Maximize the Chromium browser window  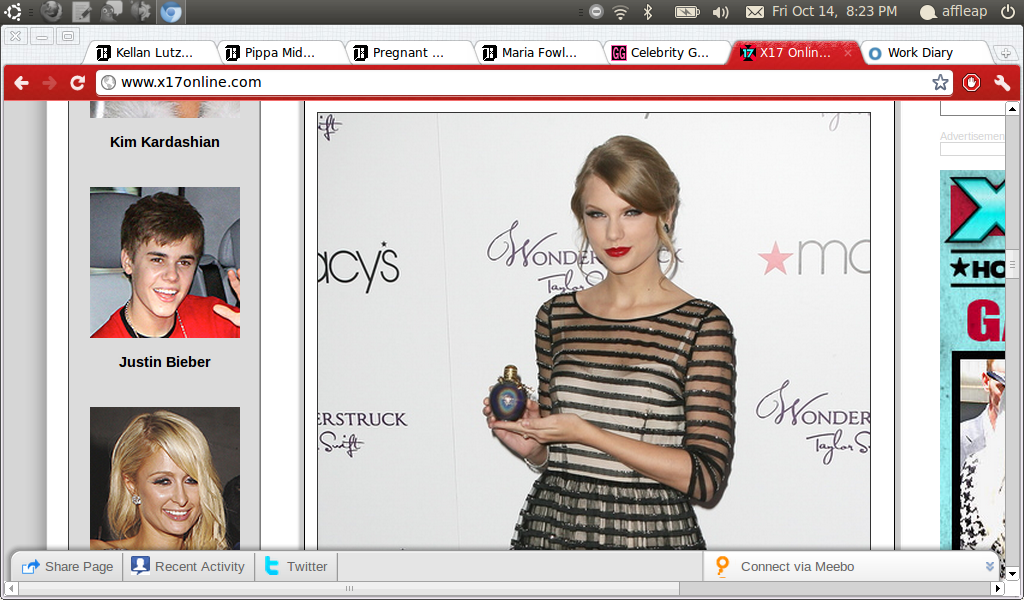coord(67,37)
